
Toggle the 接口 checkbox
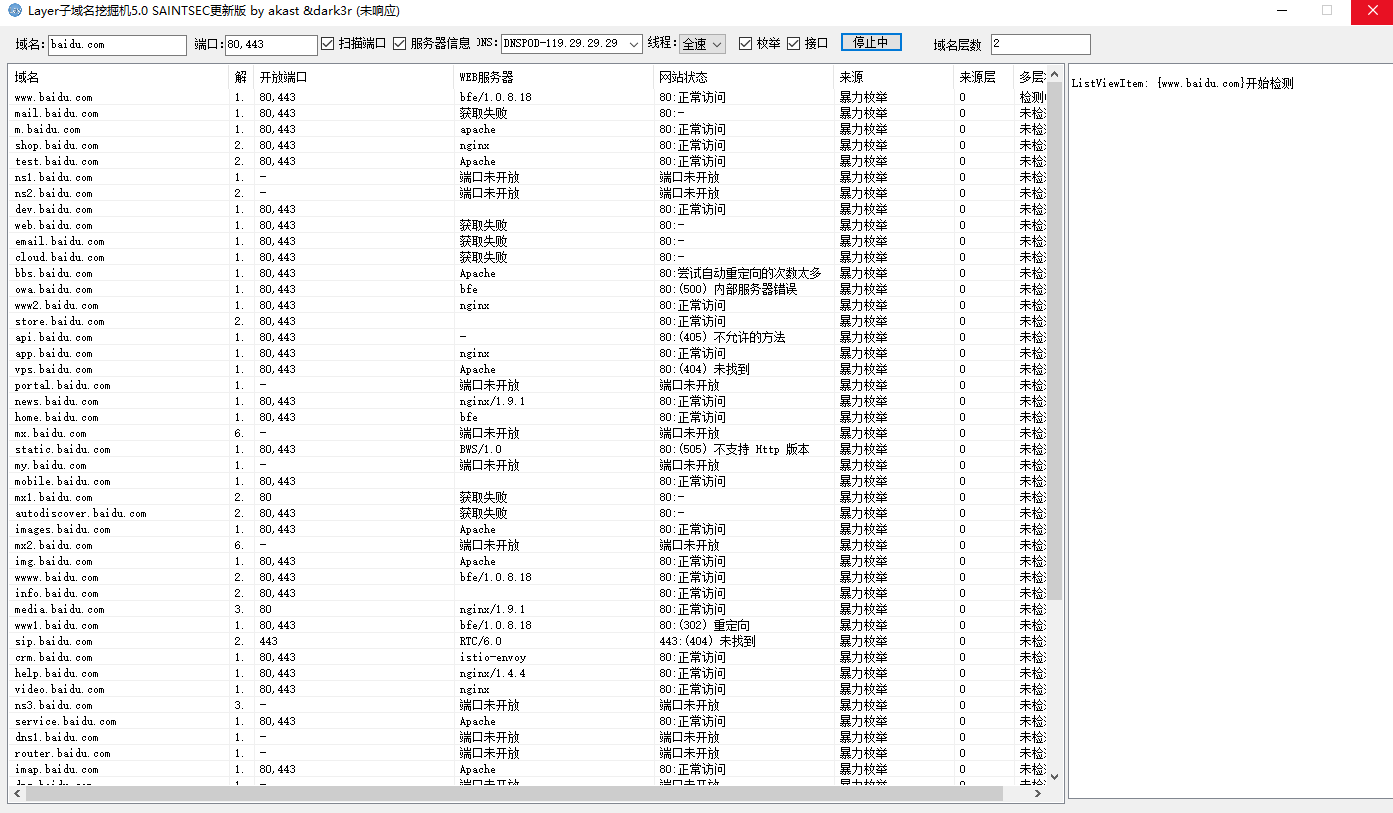coord(794,44)
